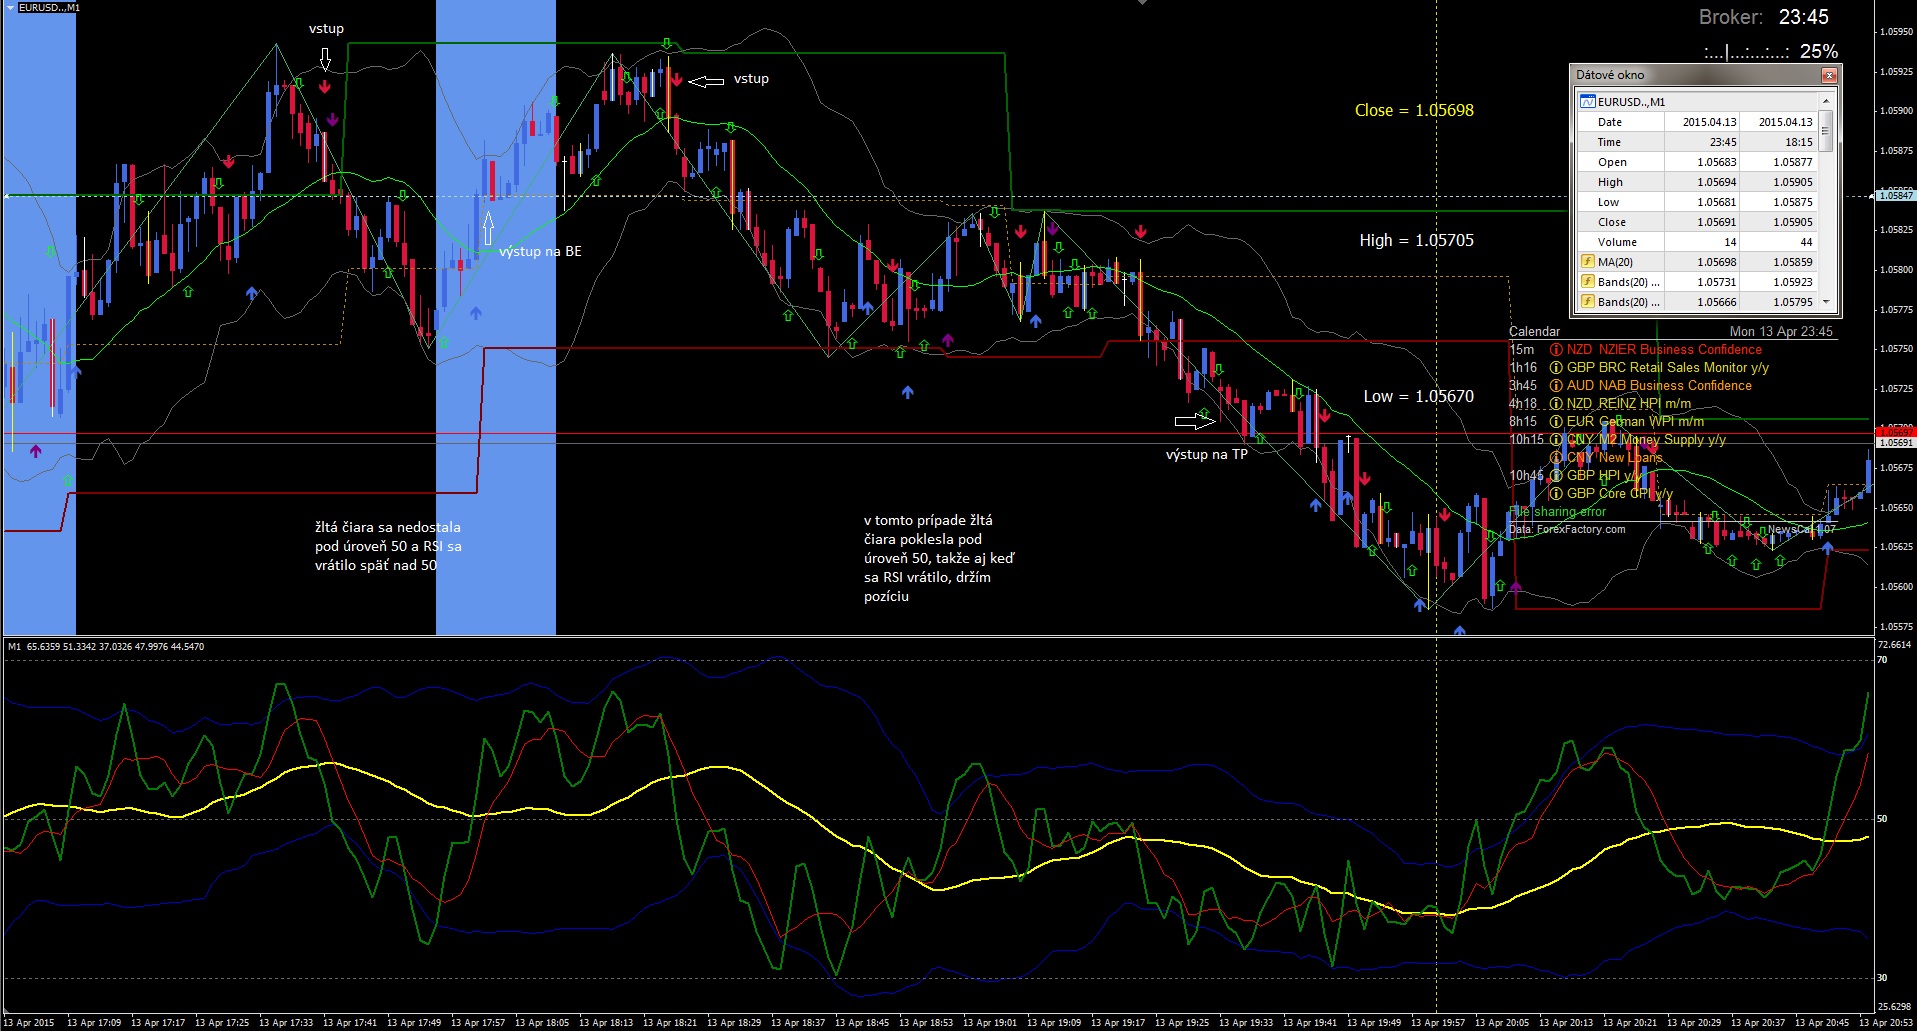1917x1031 pixels.
Task: Click the info icon for CNY New Loans
Action: 1556,458
